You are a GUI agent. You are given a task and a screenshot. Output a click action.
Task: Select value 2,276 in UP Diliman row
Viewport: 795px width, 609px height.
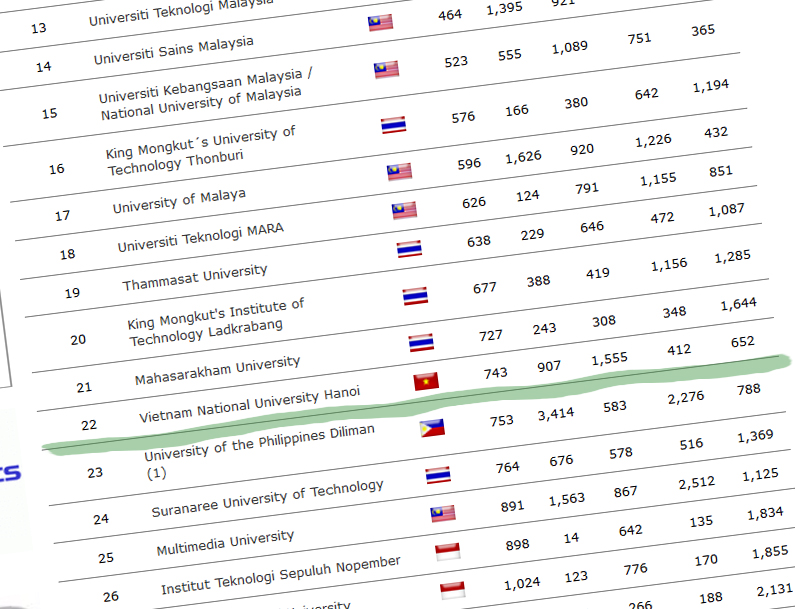click(685, 398)
